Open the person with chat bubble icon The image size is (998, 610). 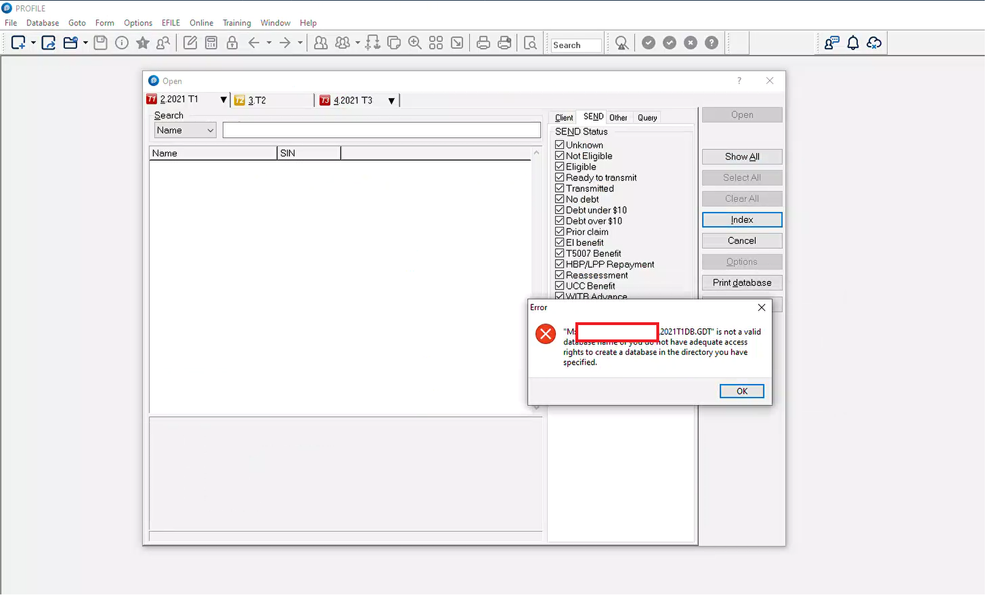831,43
